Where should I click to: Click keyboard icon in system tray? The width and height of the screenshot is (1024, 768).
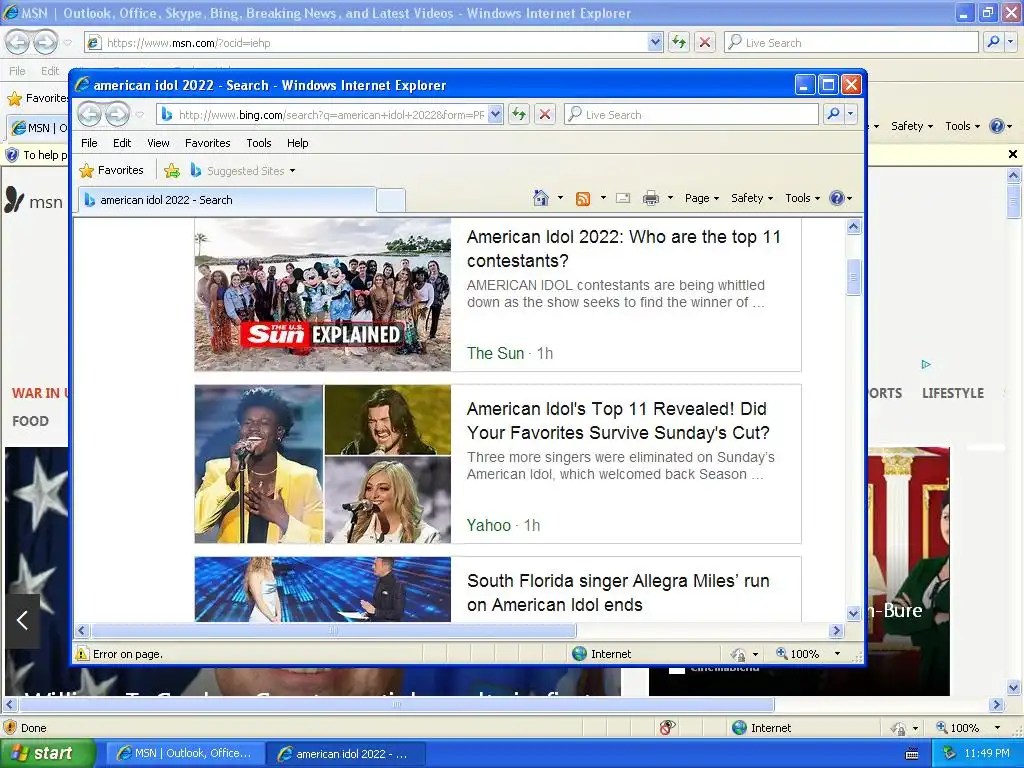click(912, 754)
